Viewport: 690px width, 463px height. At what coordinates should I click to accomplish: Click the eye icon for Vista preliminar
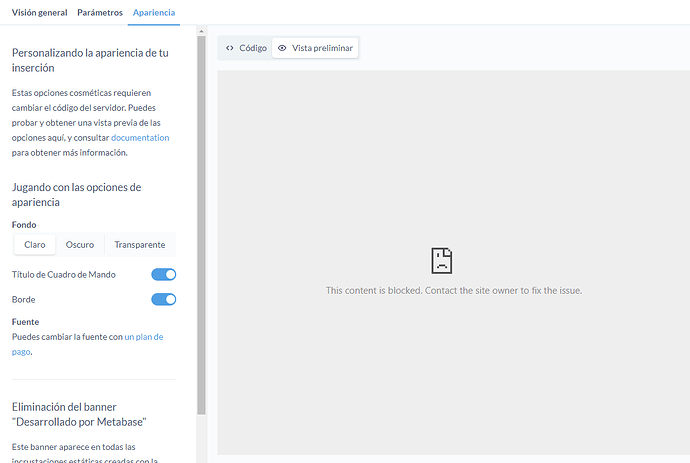click(282, 48)
